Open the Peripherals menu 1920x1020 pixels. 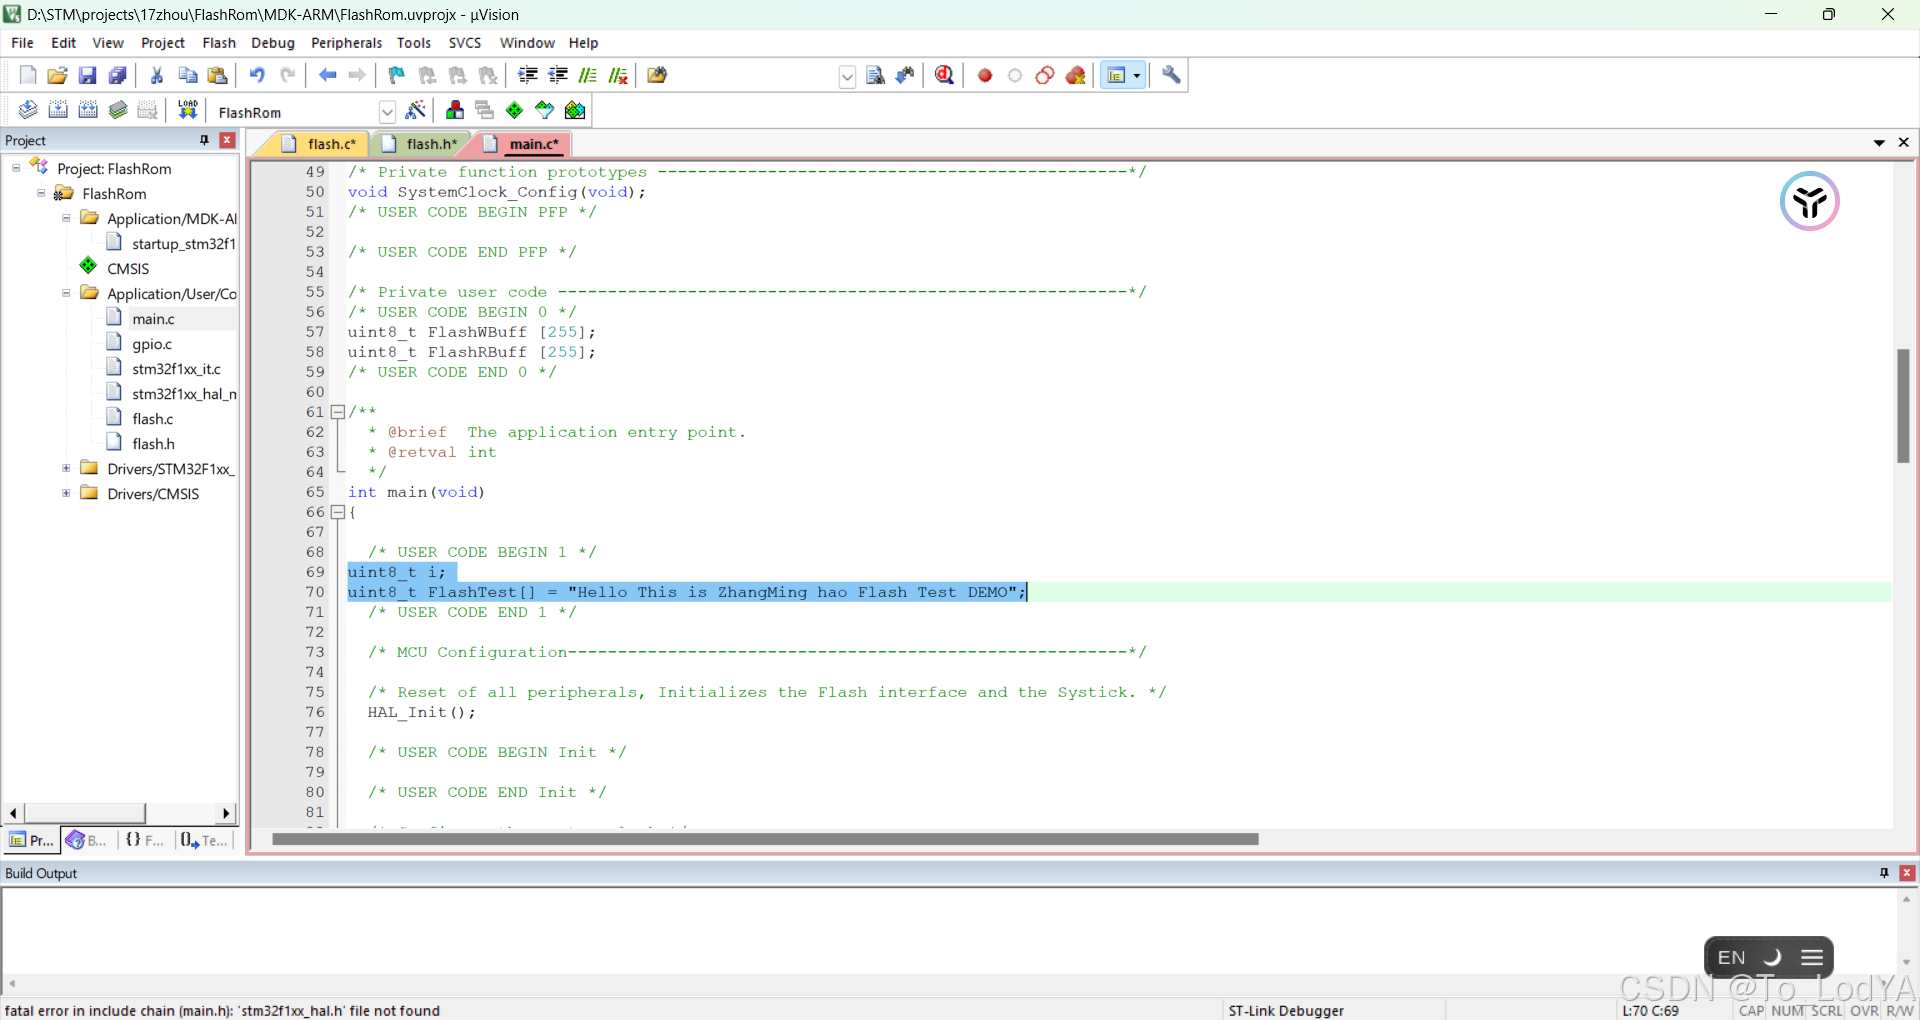346,43
